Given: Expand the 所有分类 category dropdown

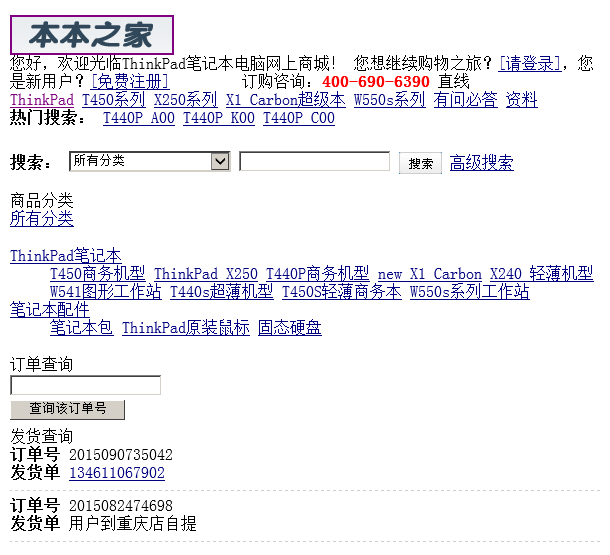Looking at the screenshot, I should [x=150, y=161].
